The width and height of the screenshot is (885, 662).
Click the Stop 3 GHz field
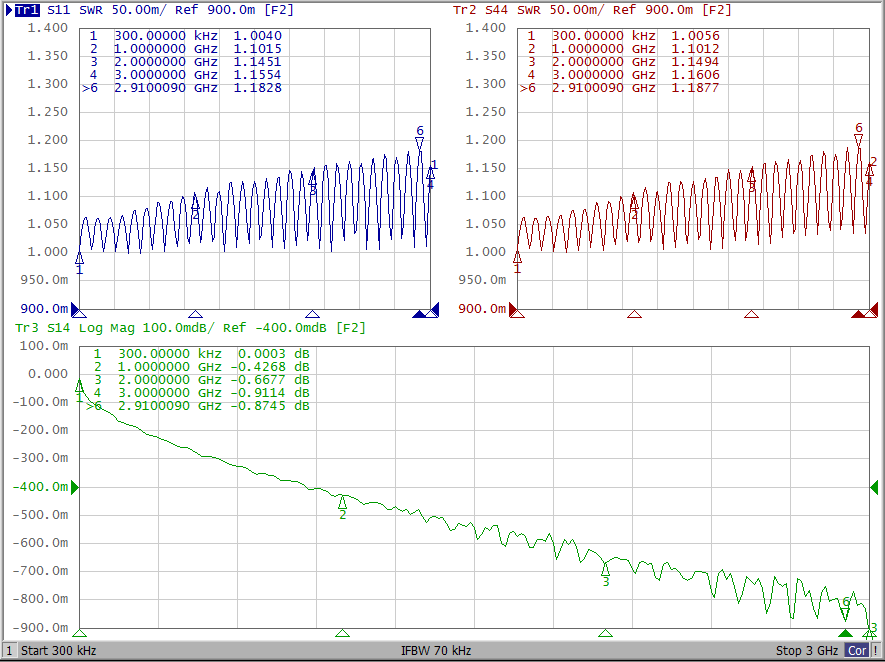point(807,651)
